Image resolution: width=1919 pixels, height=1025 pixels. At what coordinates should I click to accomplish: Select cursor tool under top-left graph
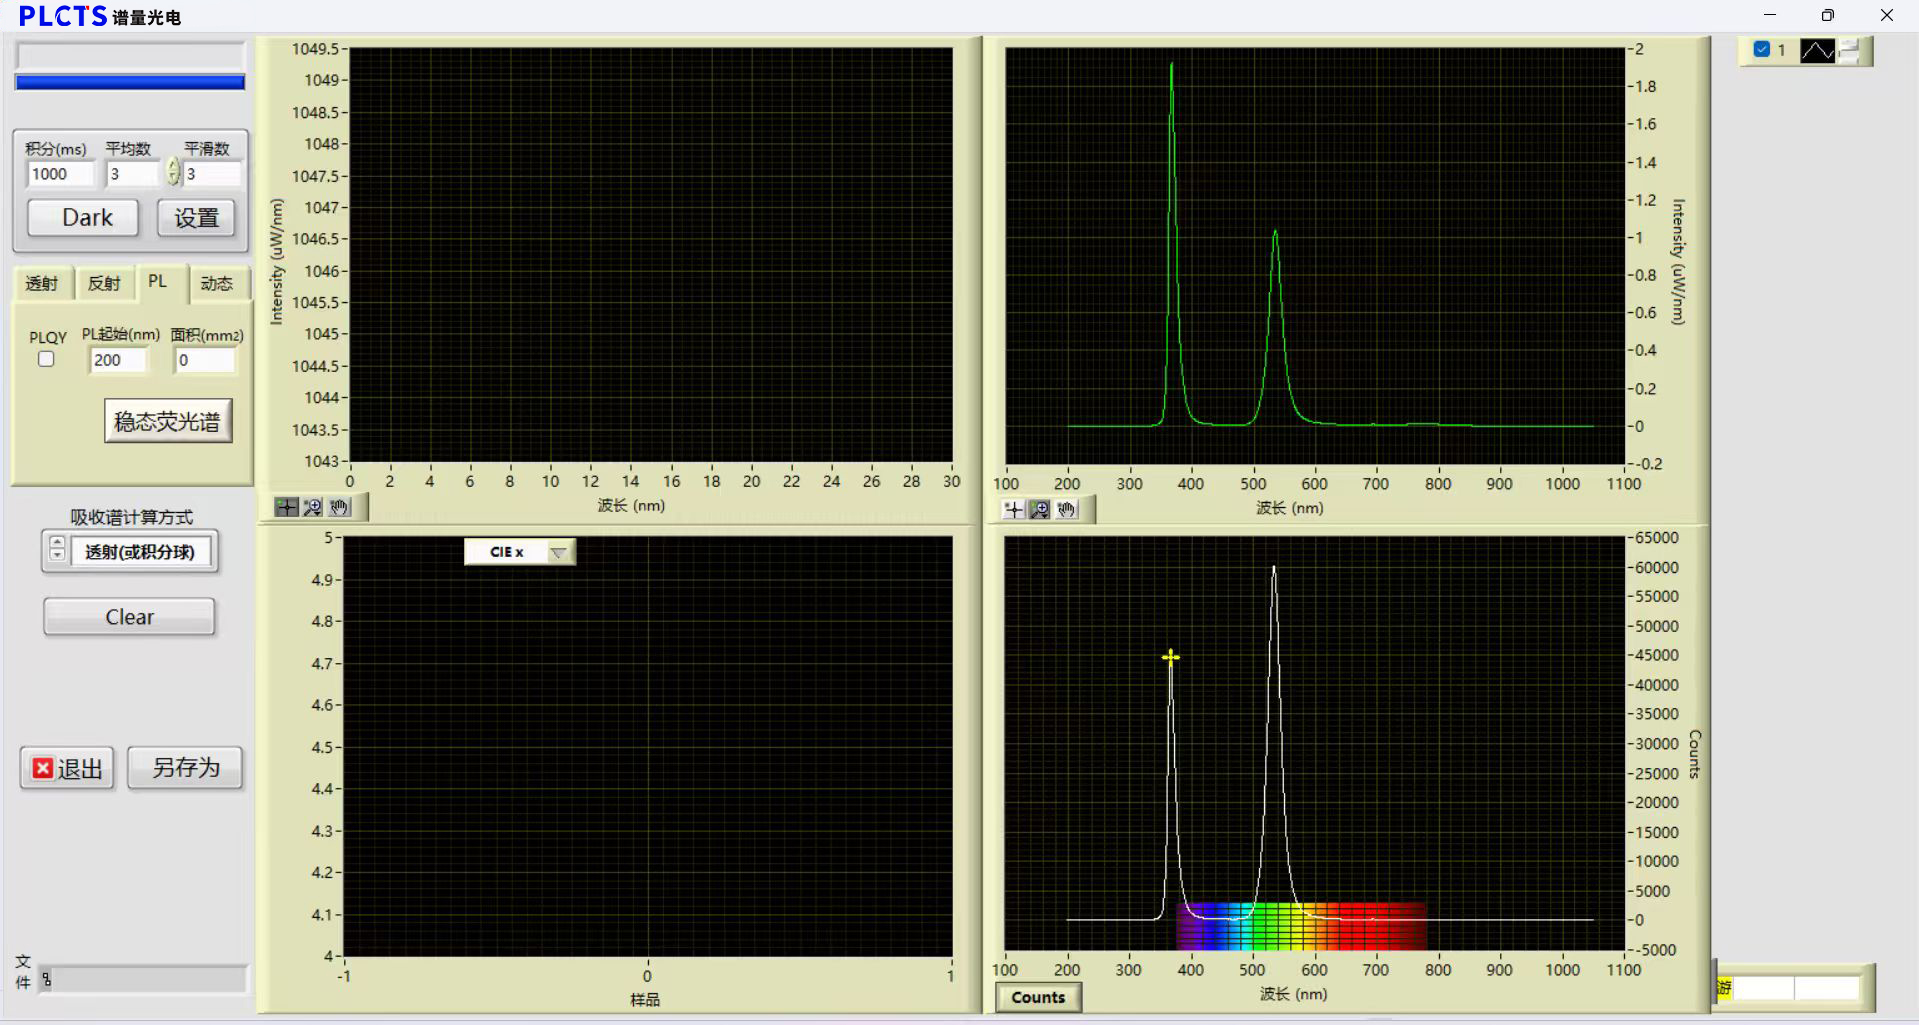pyautogui.click(x=287, y=508)
